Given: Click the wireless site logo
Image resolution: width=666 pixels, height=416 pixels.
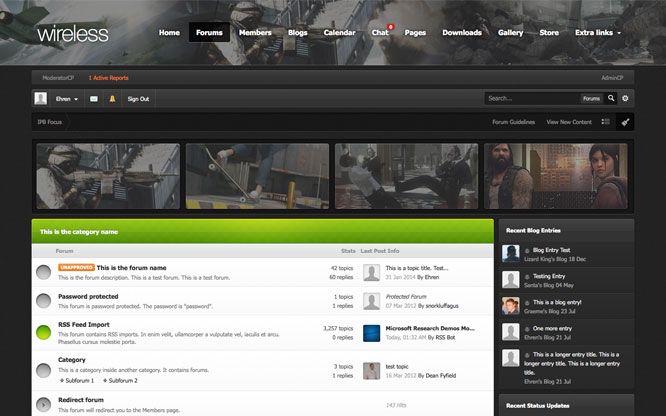Looking at the screenshot, I should point(73,34).
